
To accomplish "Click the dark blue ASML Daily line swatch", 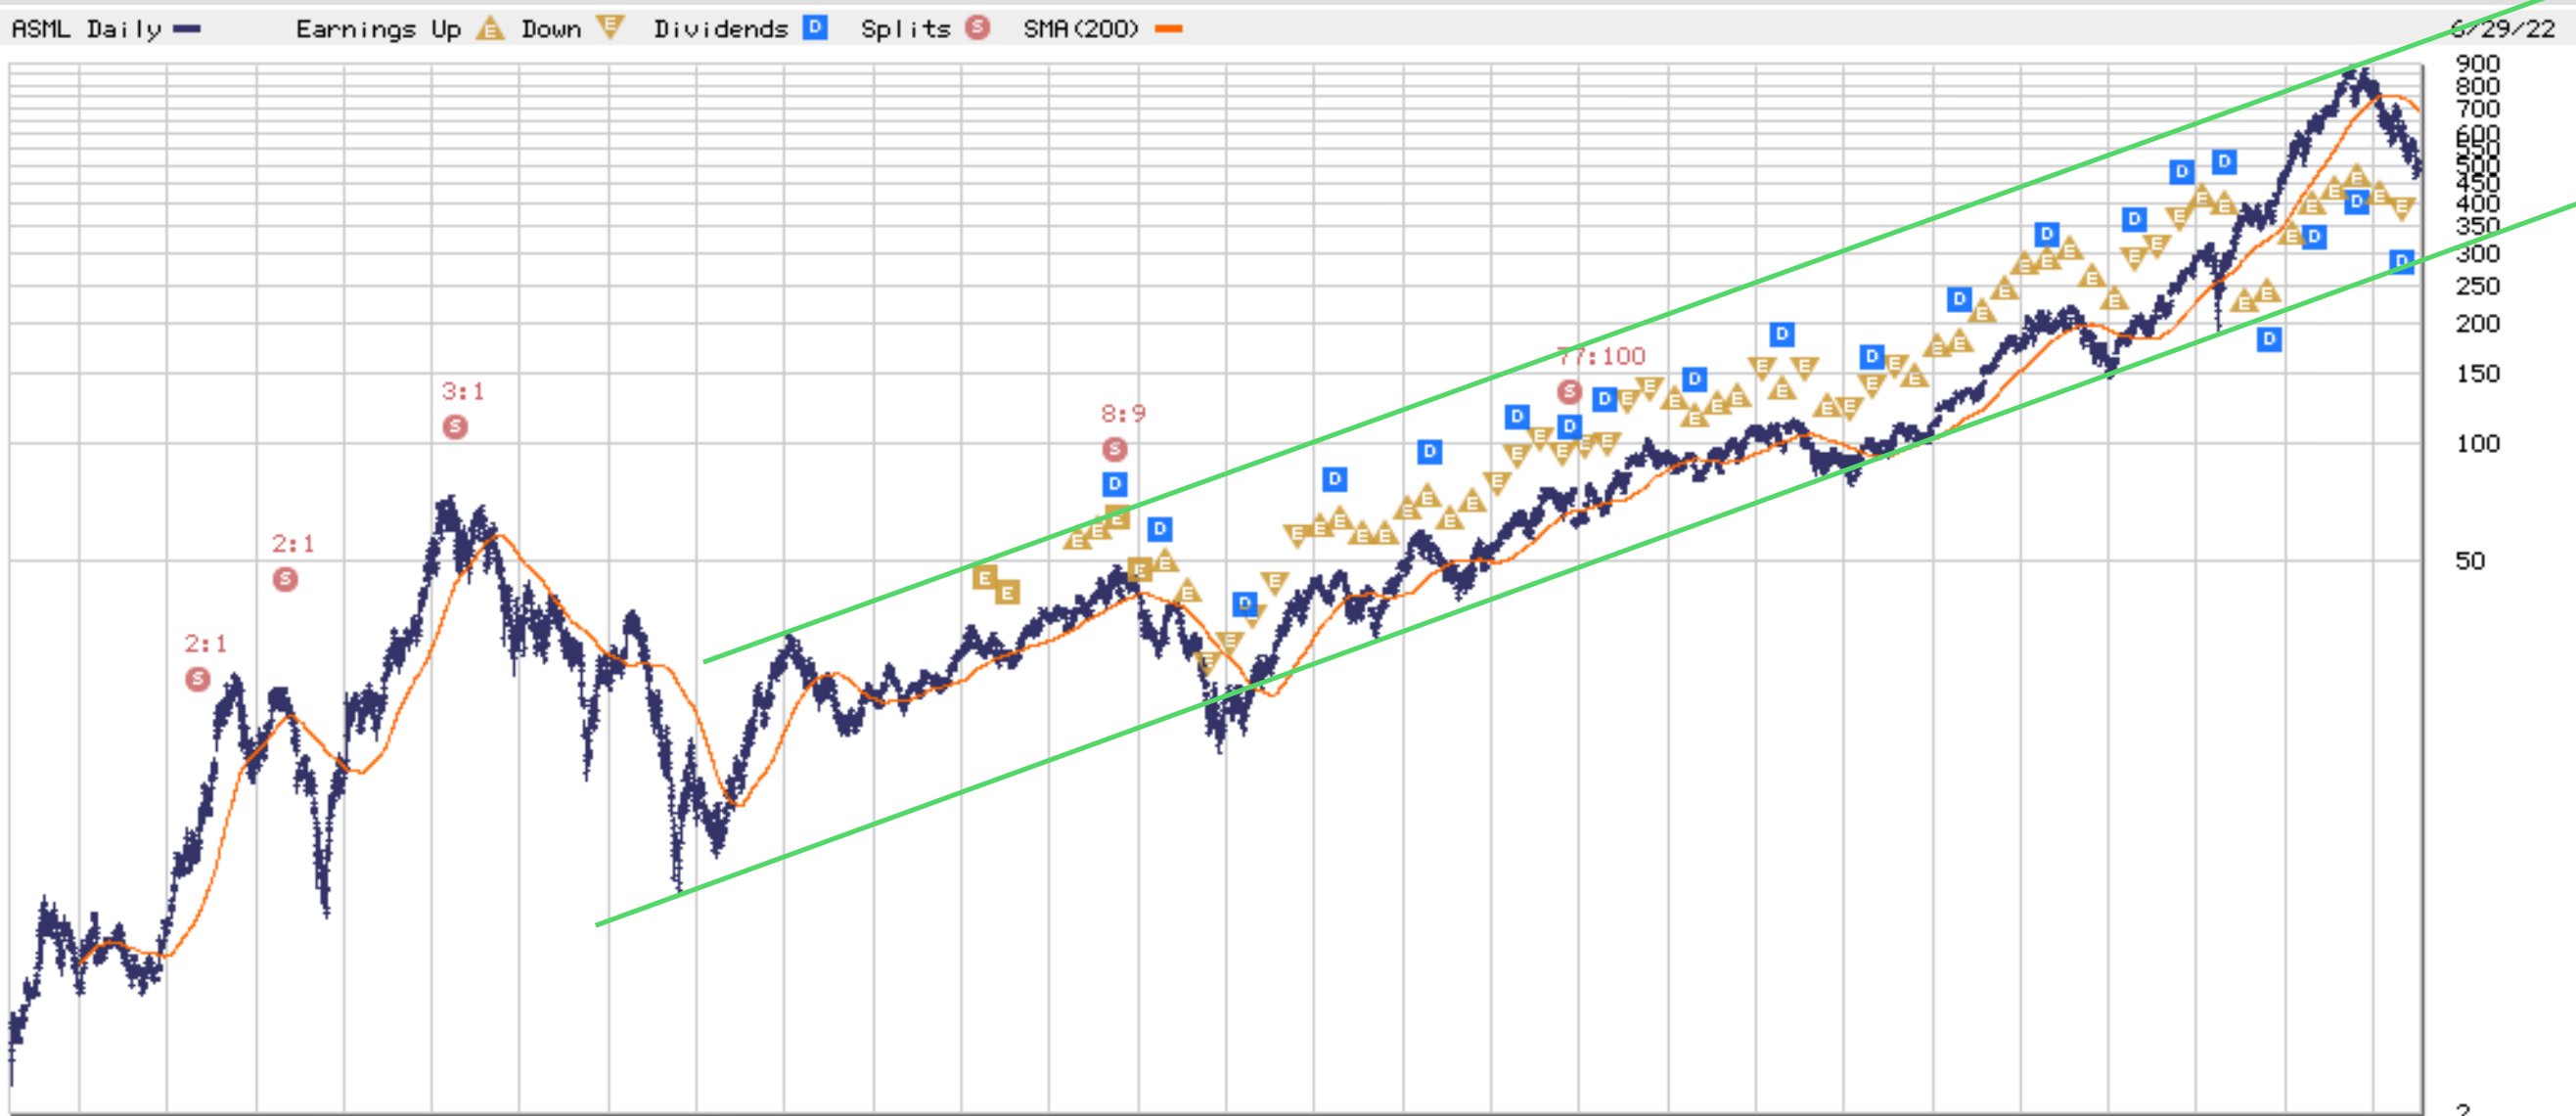I will click(x=187, y=29).
